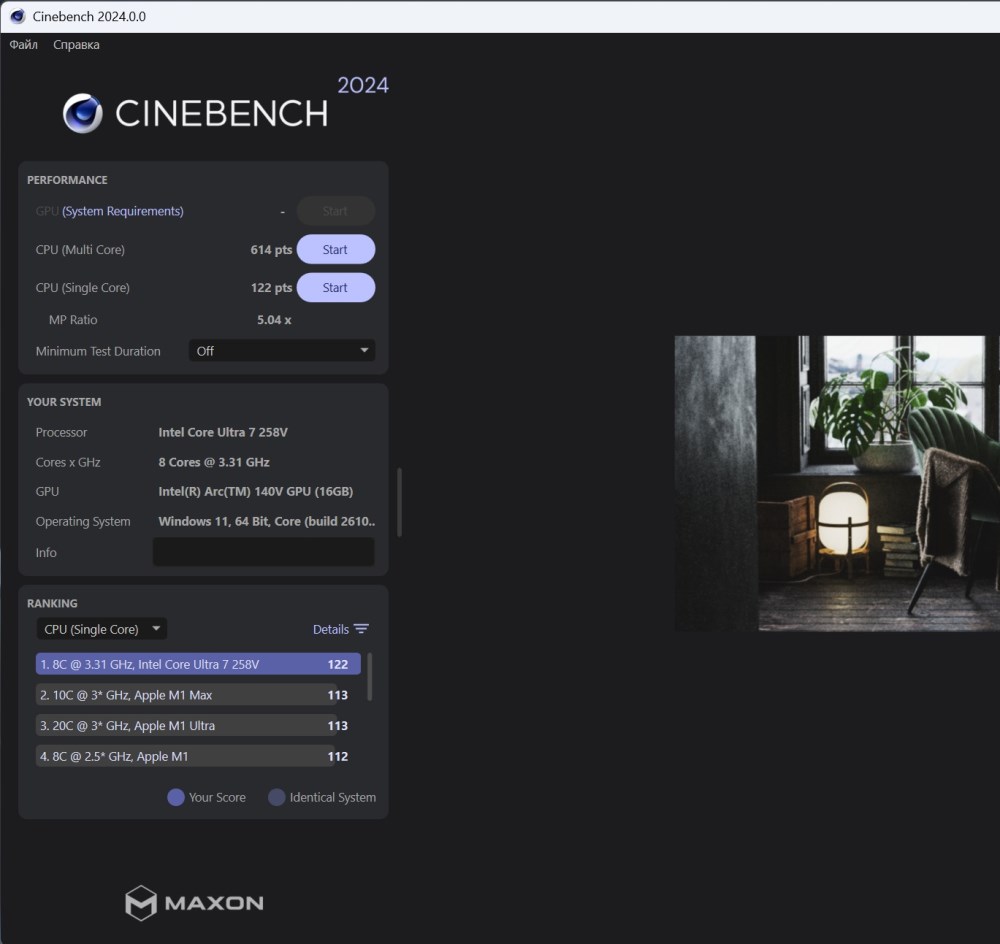Click the Your Score legend circle
This screenshot has width=1000, height=944.
[176, 797]
